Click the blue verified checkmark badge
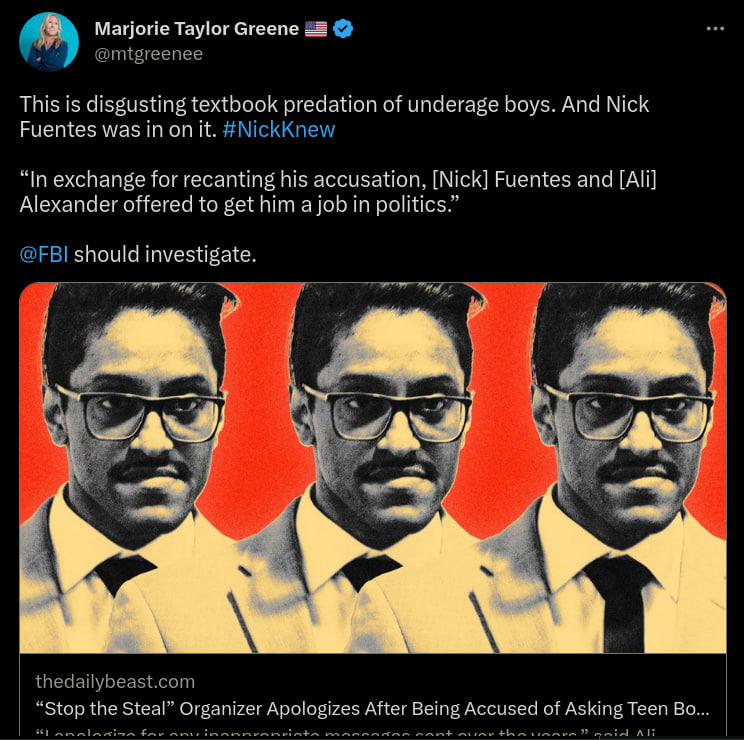 point(343,29)
